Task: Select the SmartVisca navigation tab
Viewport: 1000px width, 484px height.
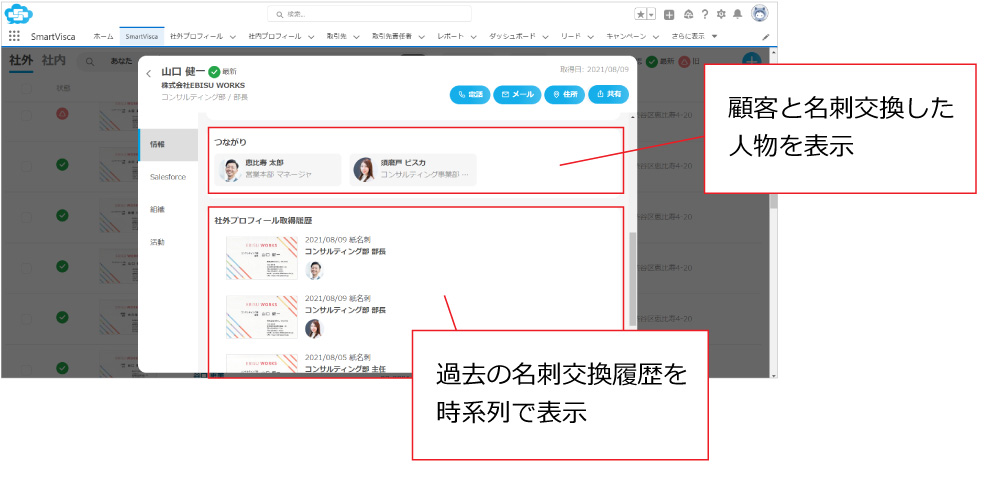Action: (142, 36)
